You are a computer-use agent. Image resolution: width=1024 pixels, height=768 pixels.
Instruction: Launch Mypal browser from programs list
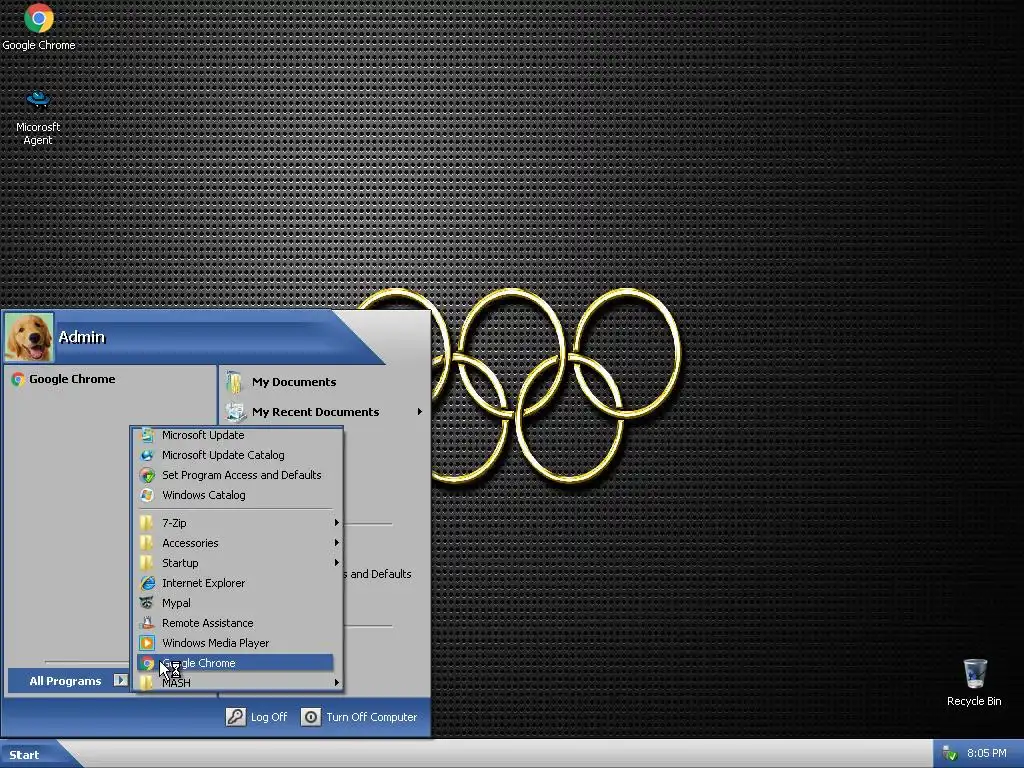[236, 603]
